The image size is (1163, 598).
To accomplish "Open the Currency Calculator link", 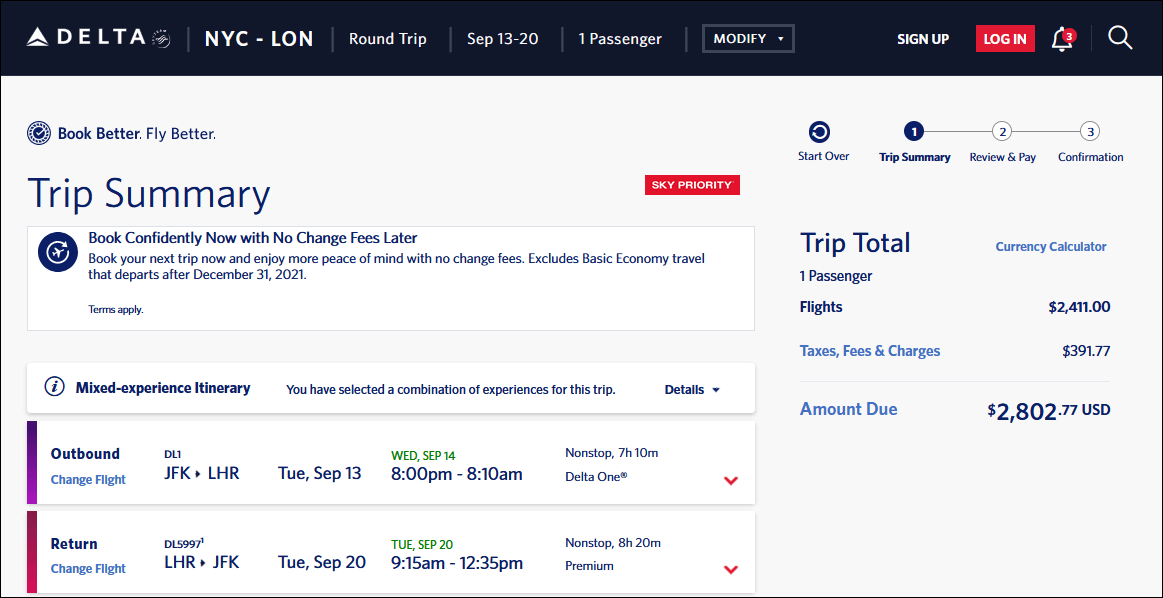I will coord(1050,246).
